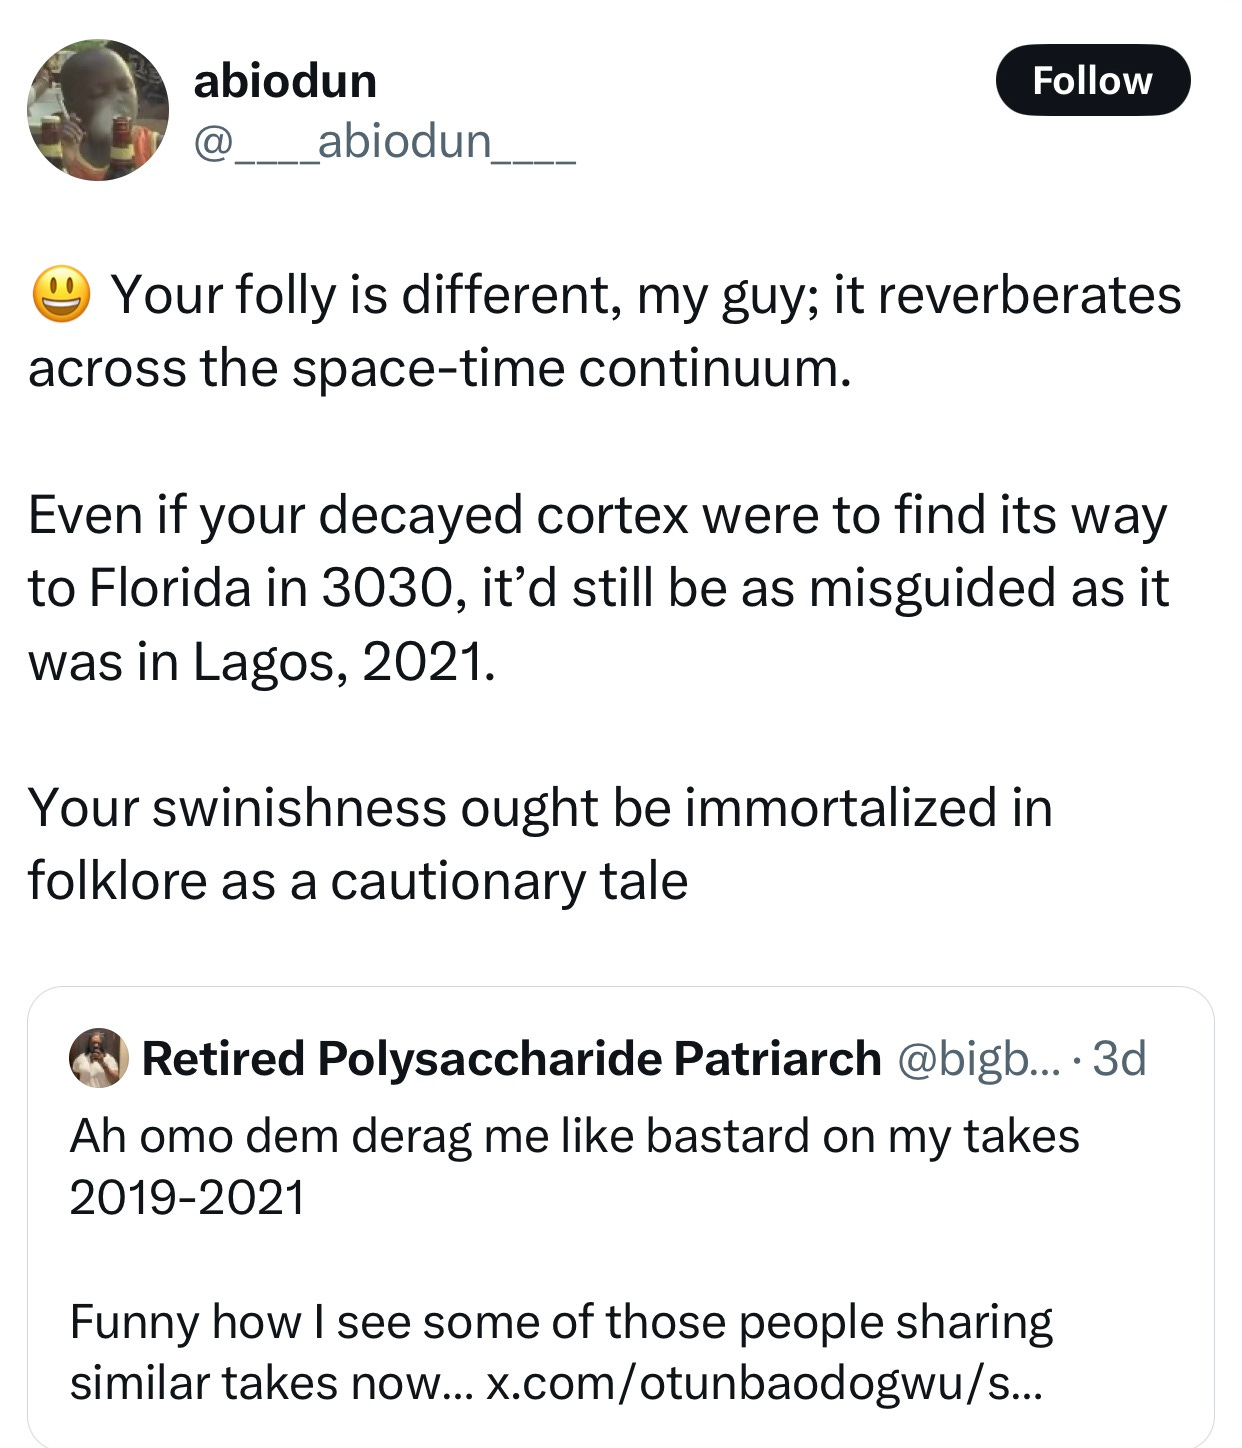
Task: Open Retired Polysaccharide Patriarch's avatar
Action: 98,1058
